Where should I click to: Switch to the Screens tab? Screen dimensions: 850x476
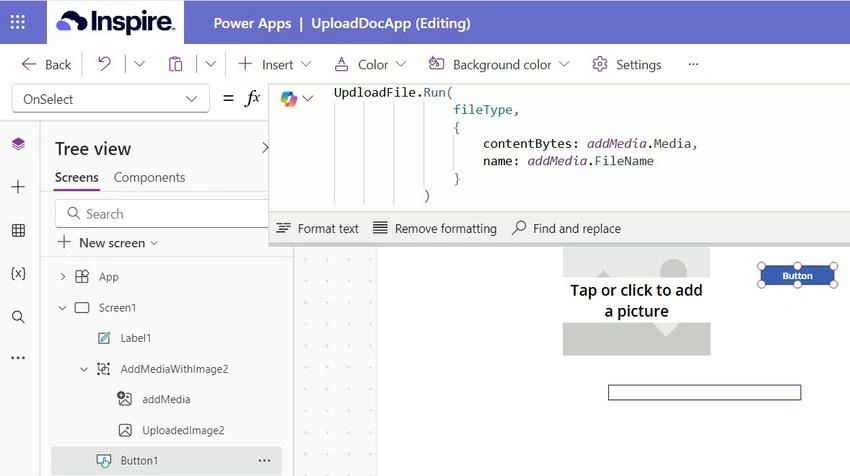[x=76, y=178]
